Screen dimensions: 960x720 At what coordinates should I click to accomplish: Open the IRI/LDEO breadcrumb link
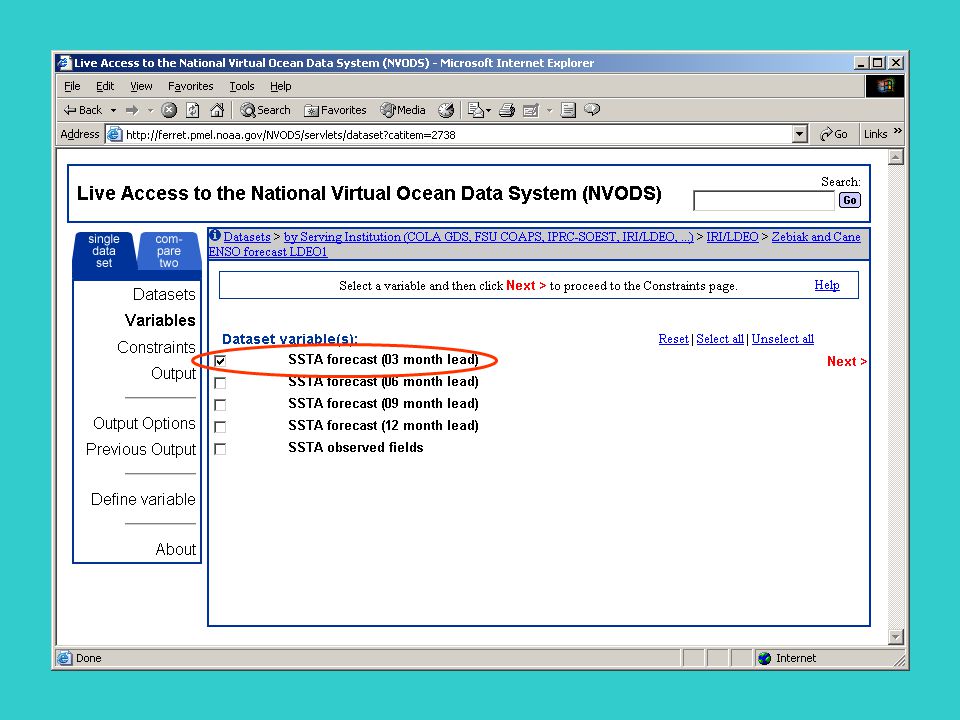click(732, 237)
